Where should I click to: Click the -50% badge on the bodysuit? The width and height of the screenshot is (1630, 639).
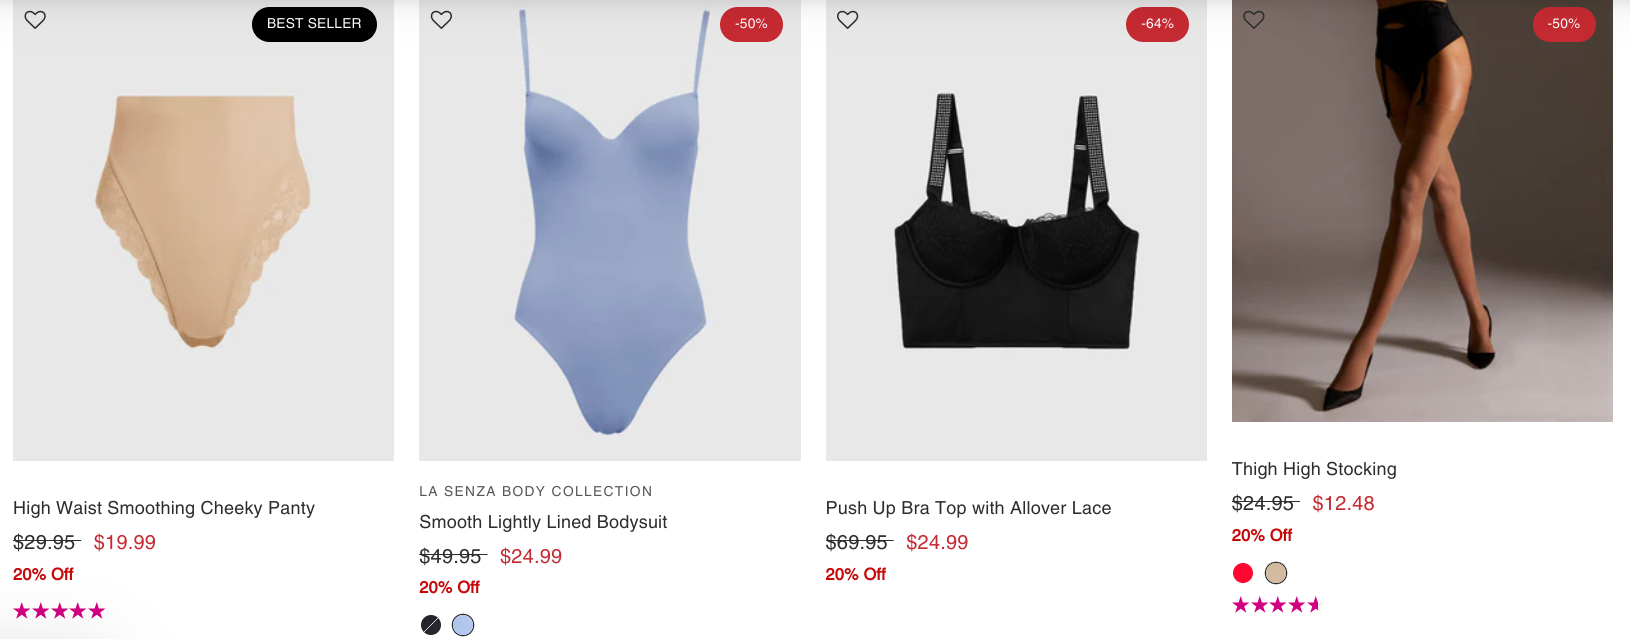tap(751, 24)
